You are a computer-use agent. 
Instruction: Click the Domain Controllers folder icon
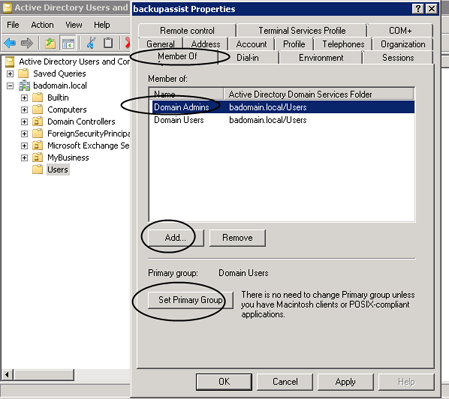(x=37, y=121)
